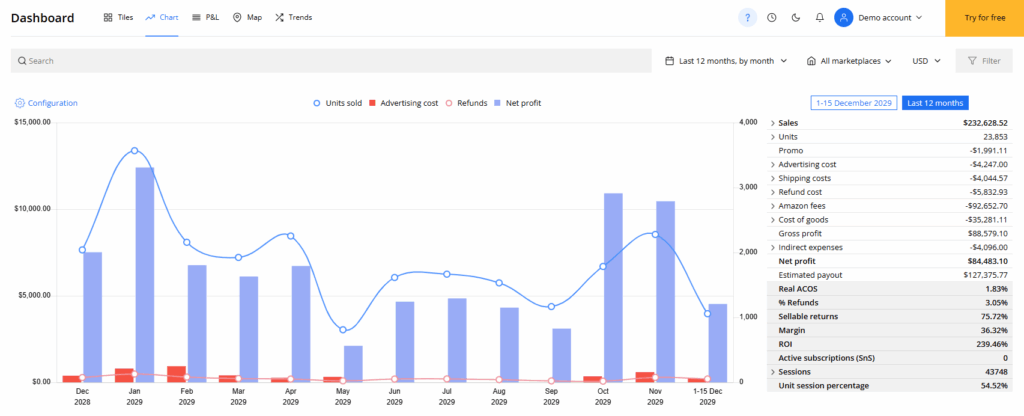Open the clock history icon

772,17
